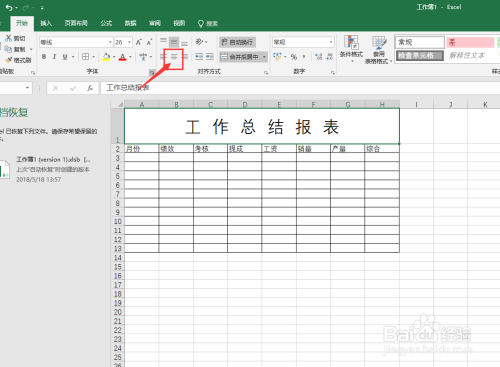This screenshot has height=367, width=500.
Task: Switch to the Review (审阅) tab
Action: 155,23
